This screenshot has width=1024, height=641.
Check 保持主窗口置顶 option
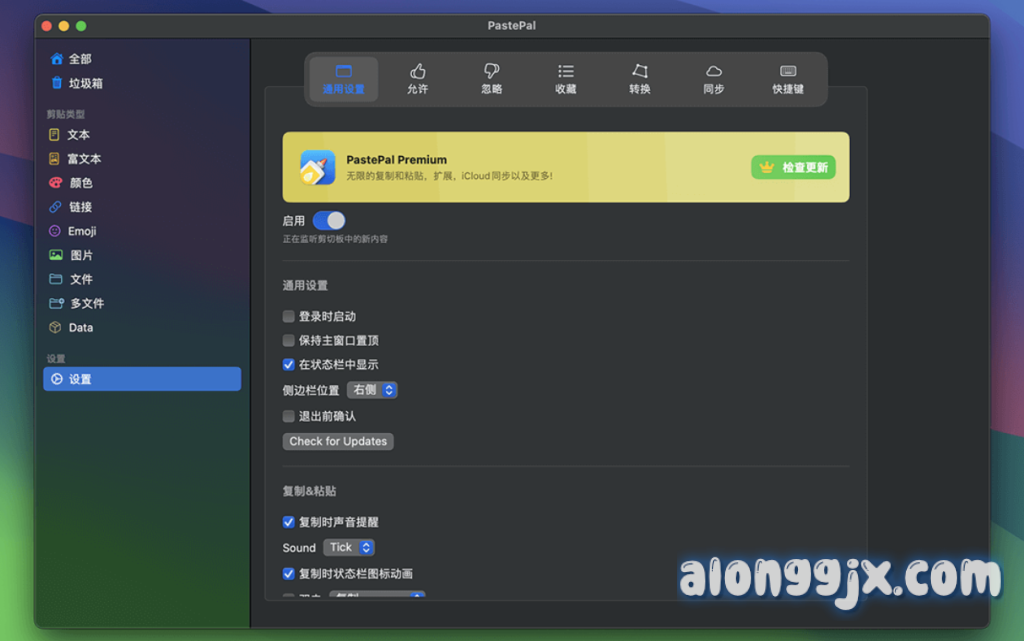point(289,340)
